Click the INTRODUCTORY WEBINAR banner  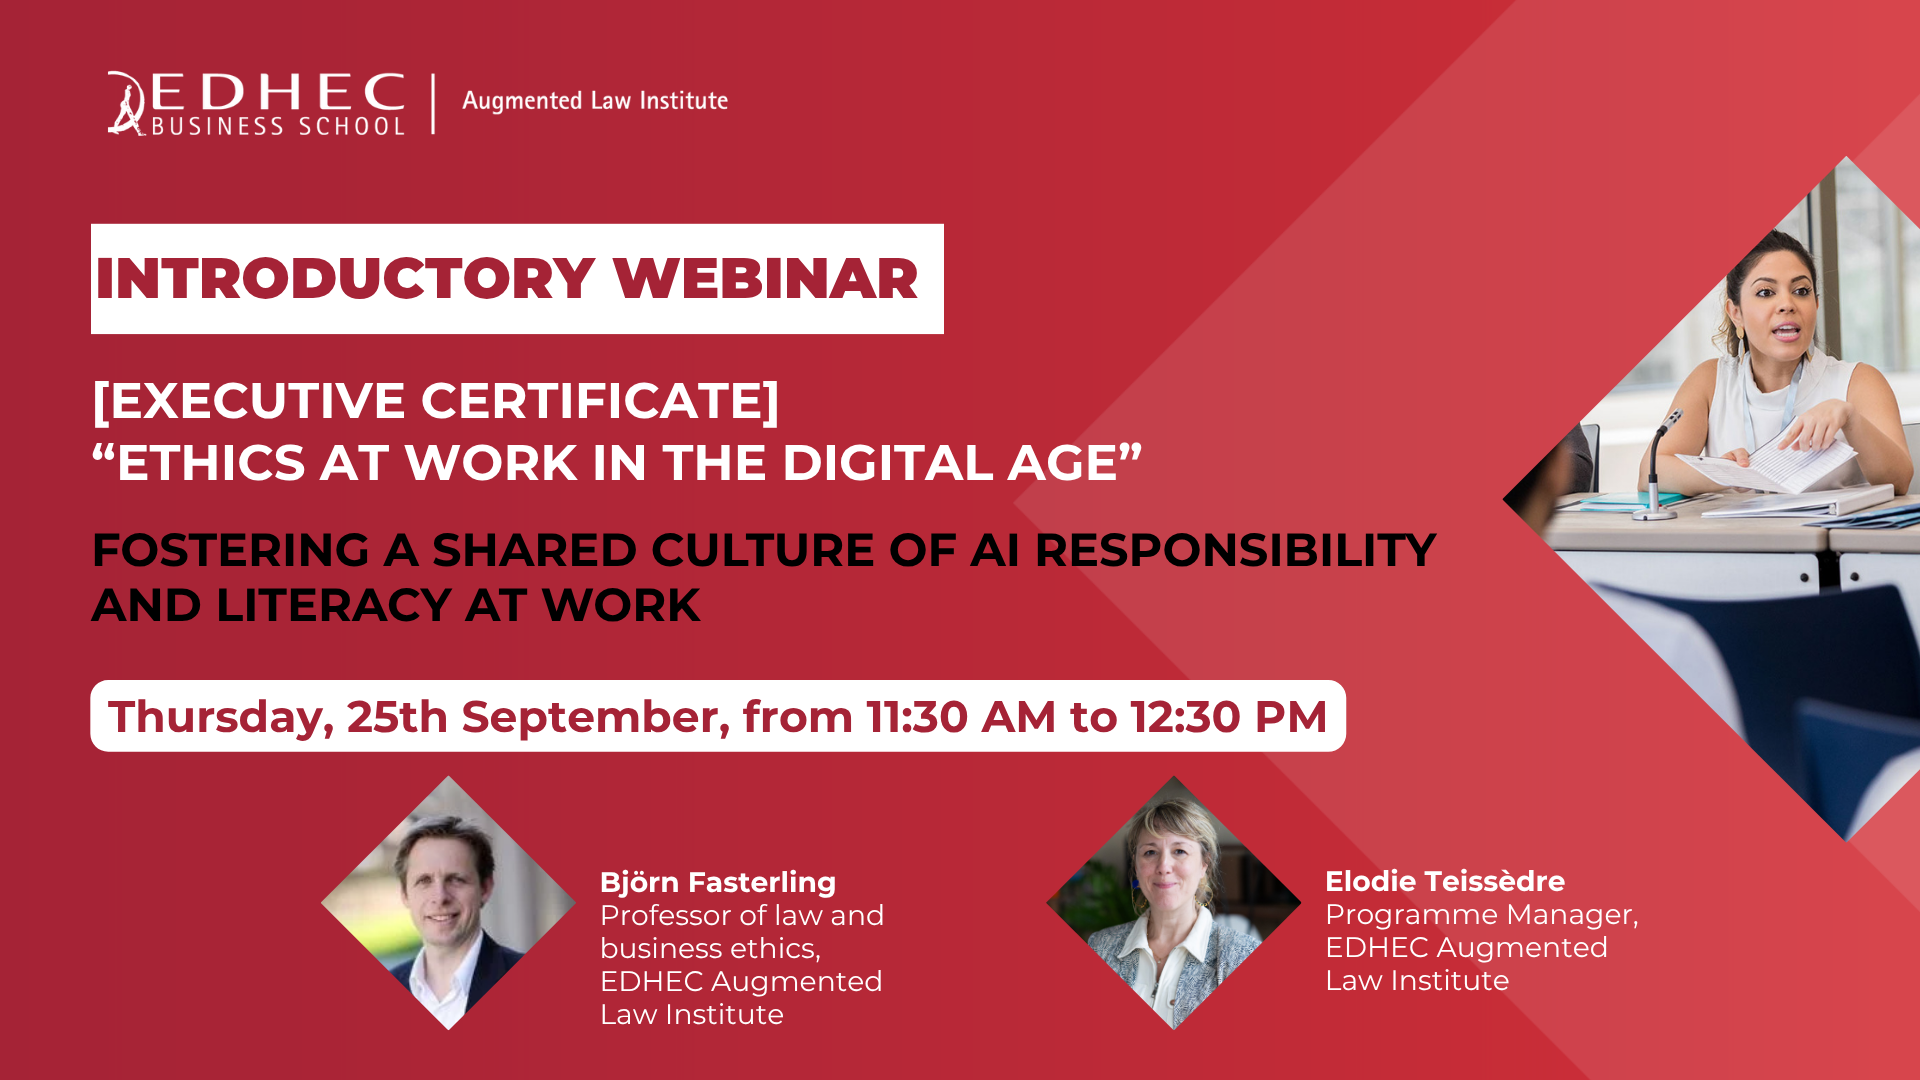(x=517, y=279)
